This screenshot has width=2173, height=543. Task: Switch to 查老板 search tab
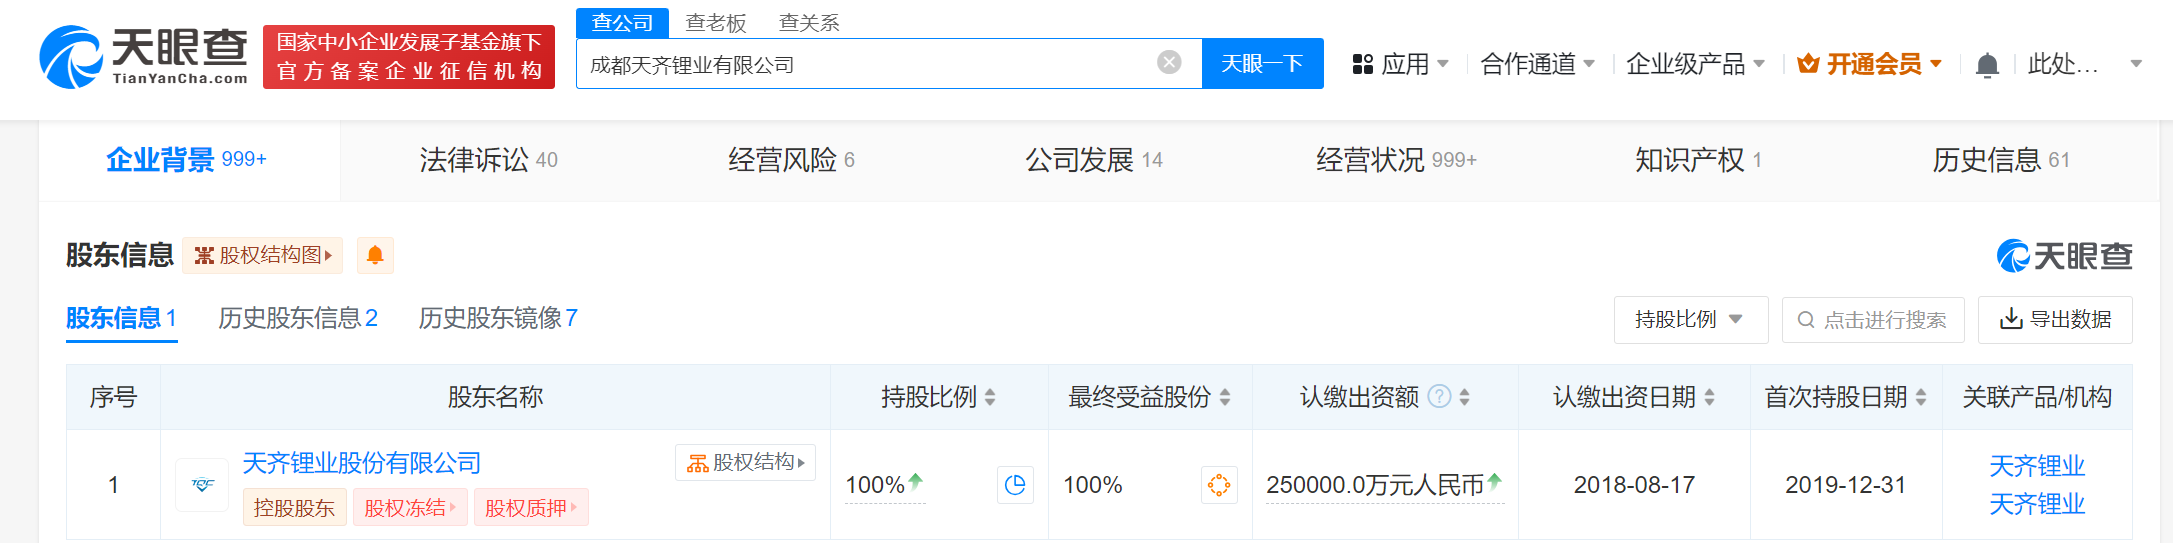click(x=716, y=23)
